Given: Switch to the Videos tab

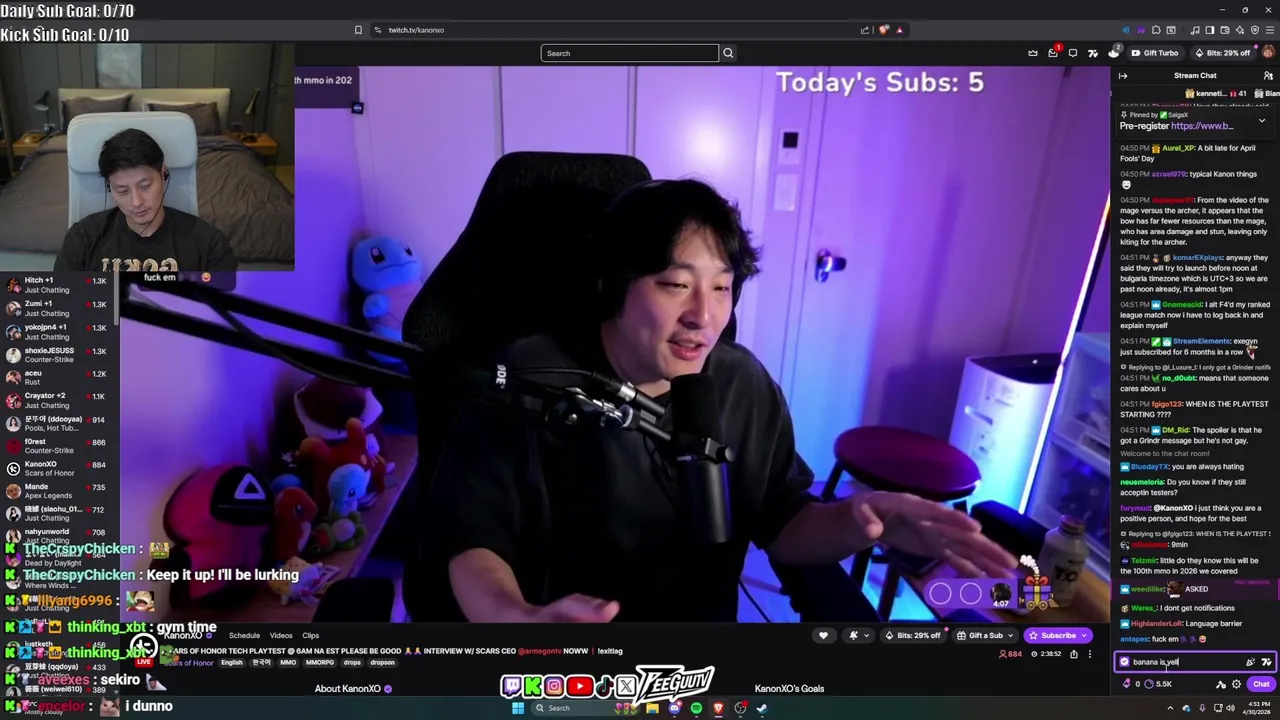Looking at the screenshot, I should [281, 636].
